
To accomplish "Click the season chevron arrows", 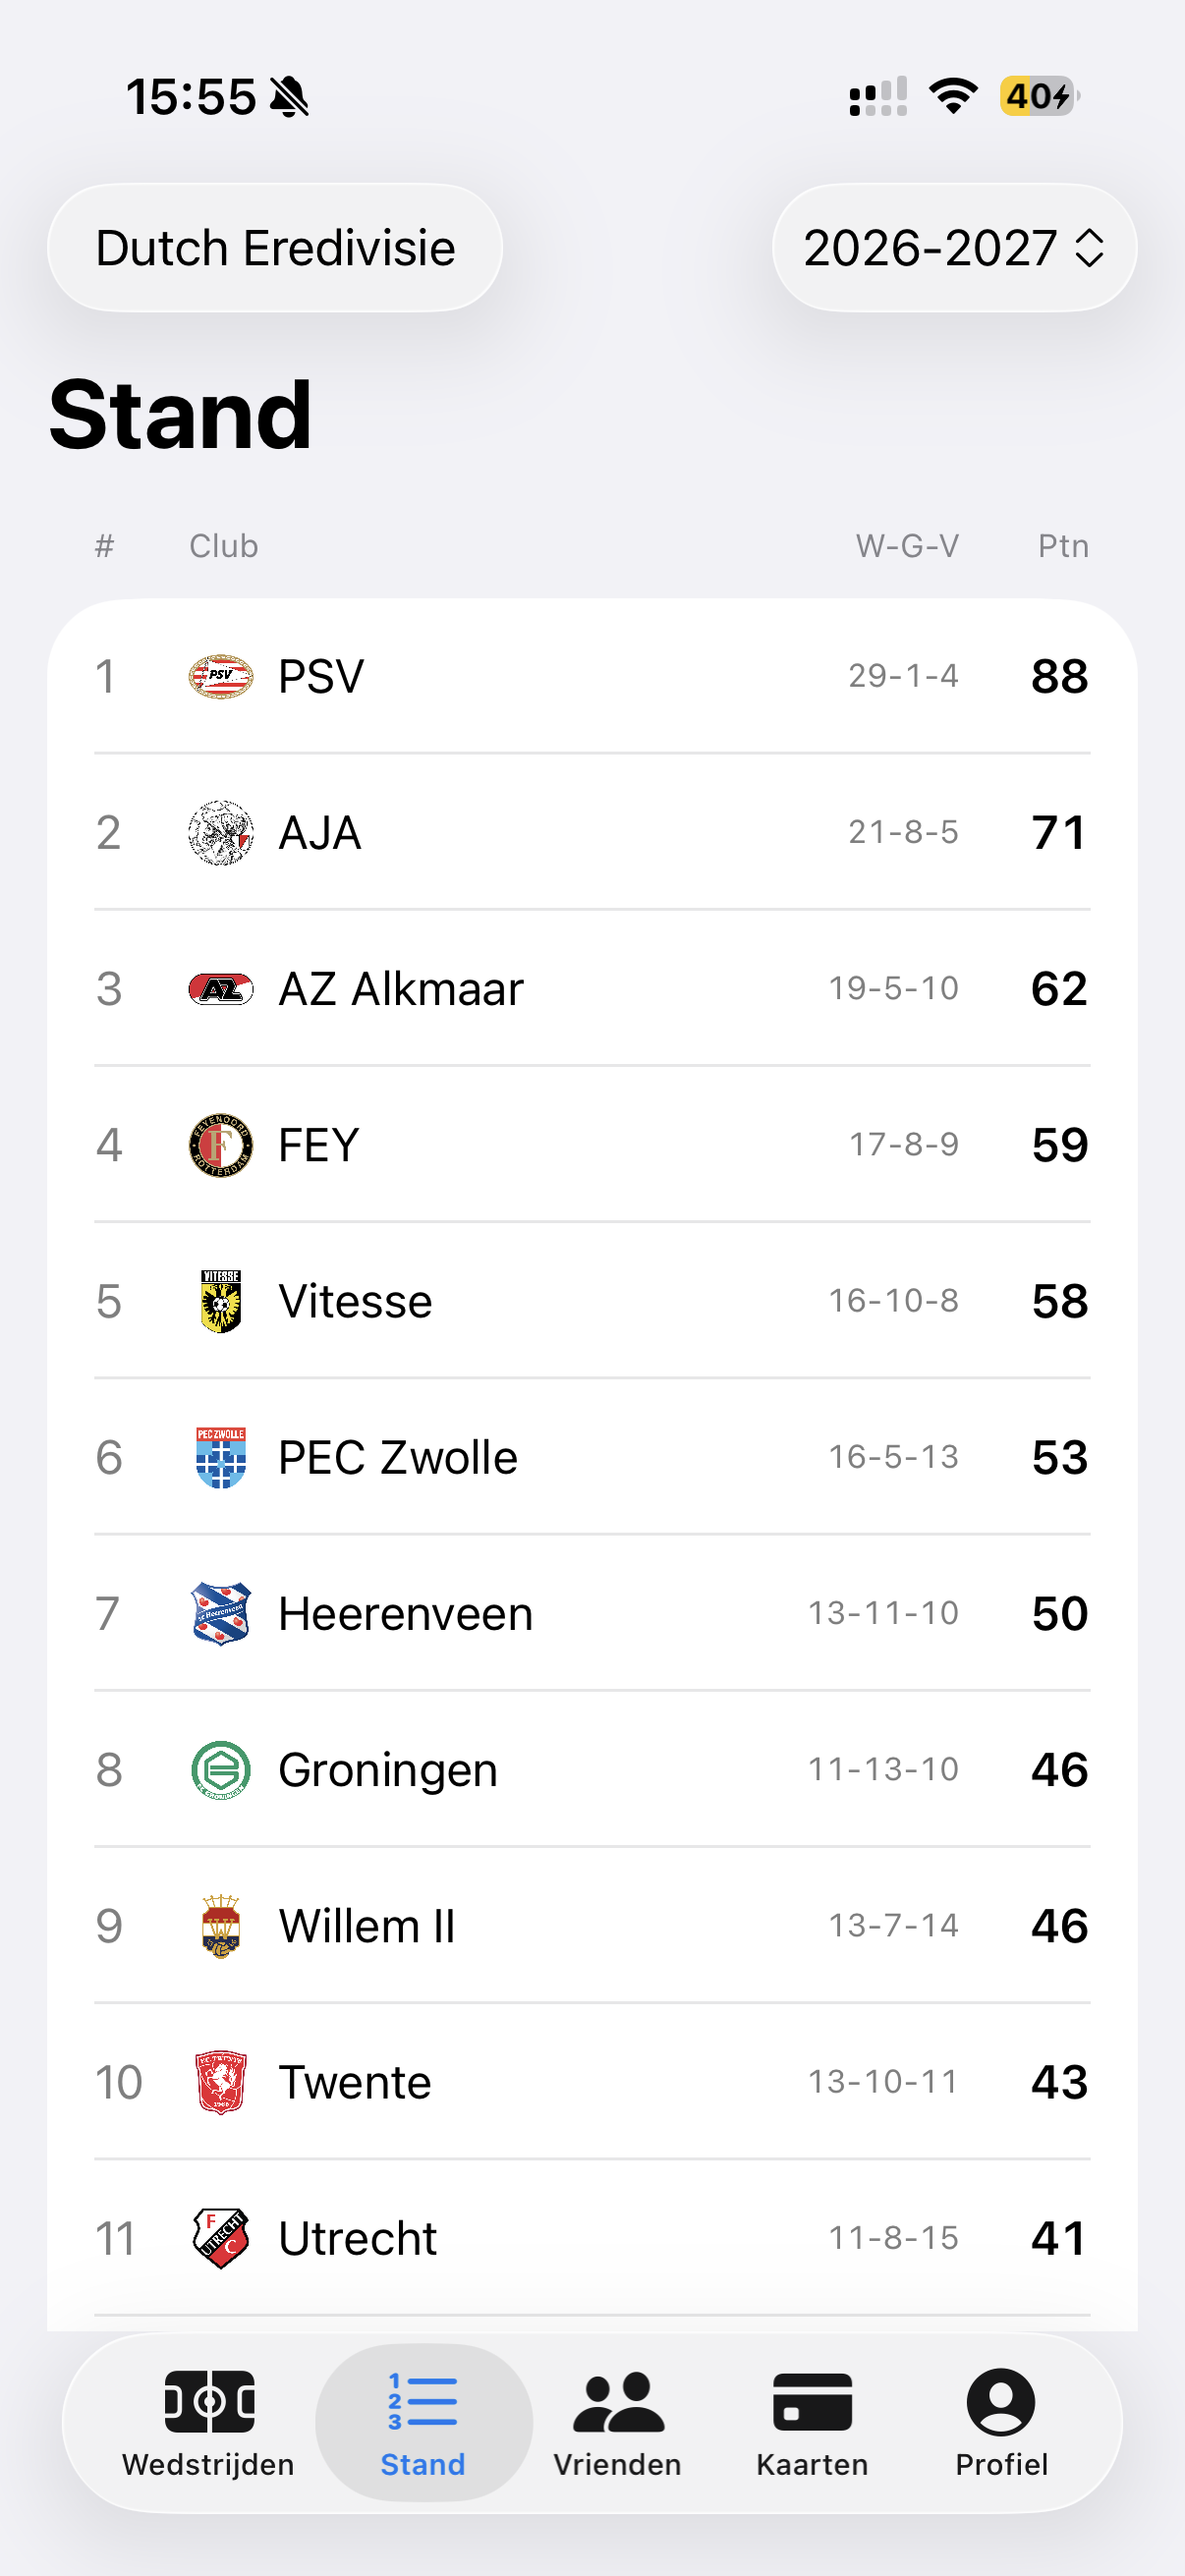I will click(x=1089, y=248).
